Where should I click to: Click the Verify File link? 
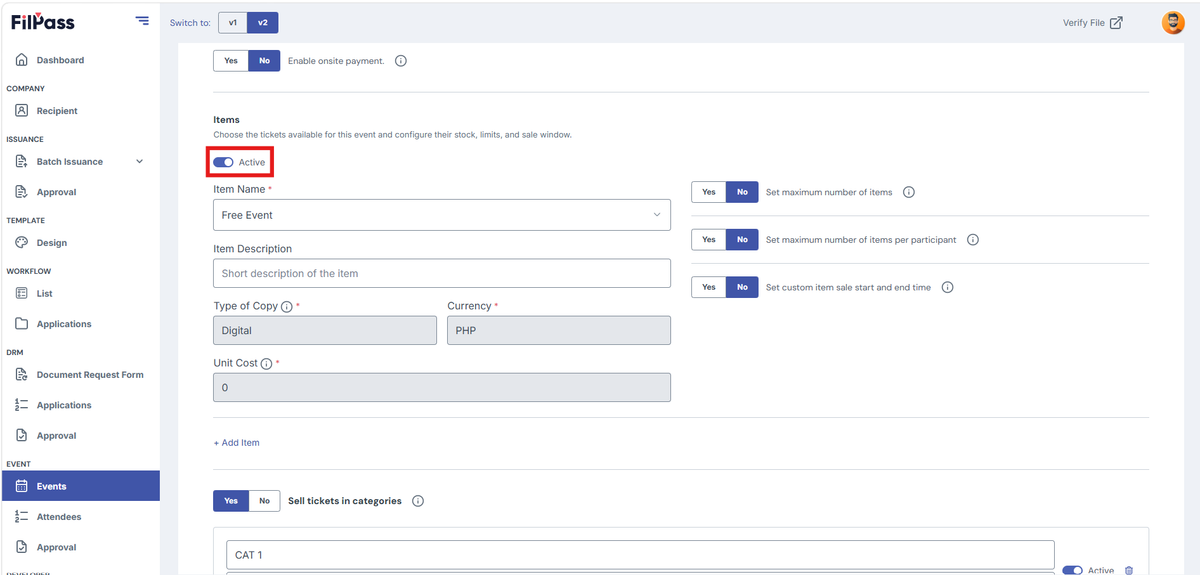1082,22
